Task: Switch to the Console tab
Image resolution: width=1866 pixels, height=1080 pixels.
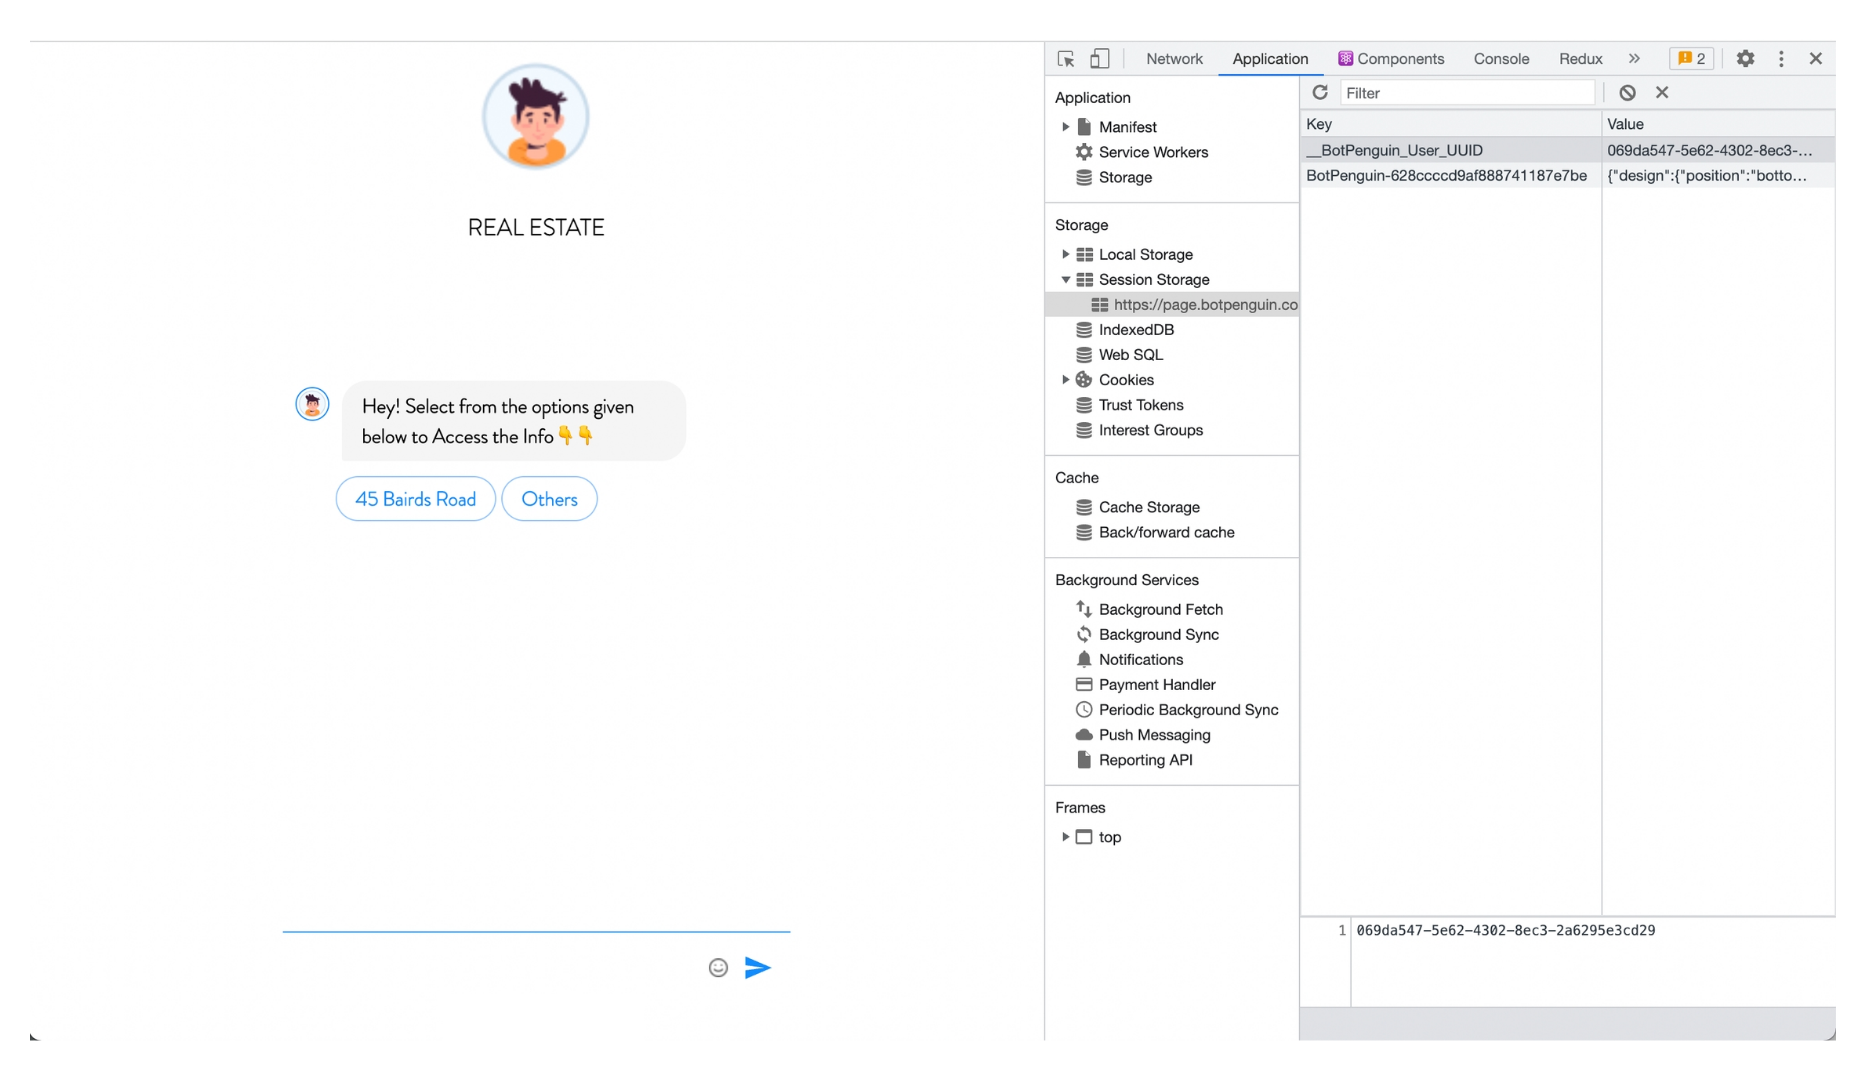Action: point(1501,58)
